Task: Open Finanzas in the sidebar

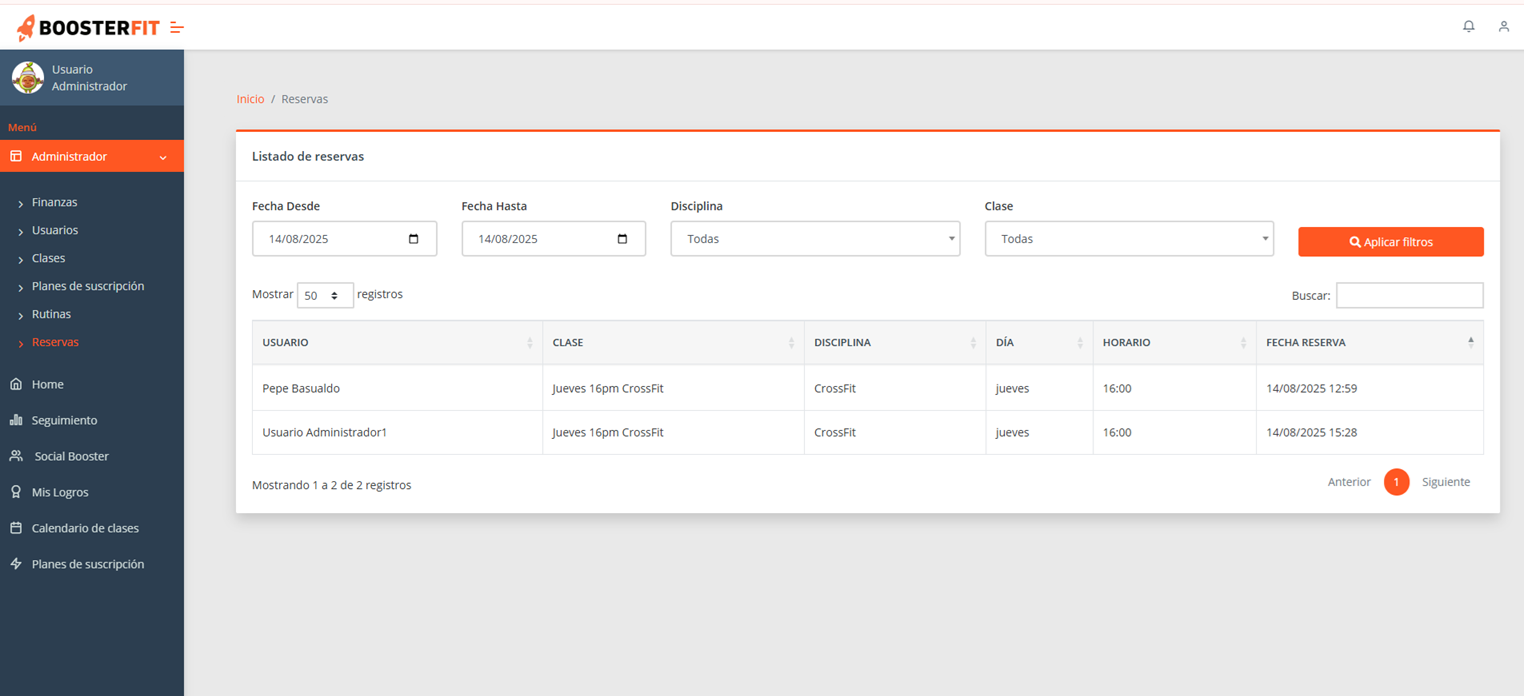Action: coord(54,202)
